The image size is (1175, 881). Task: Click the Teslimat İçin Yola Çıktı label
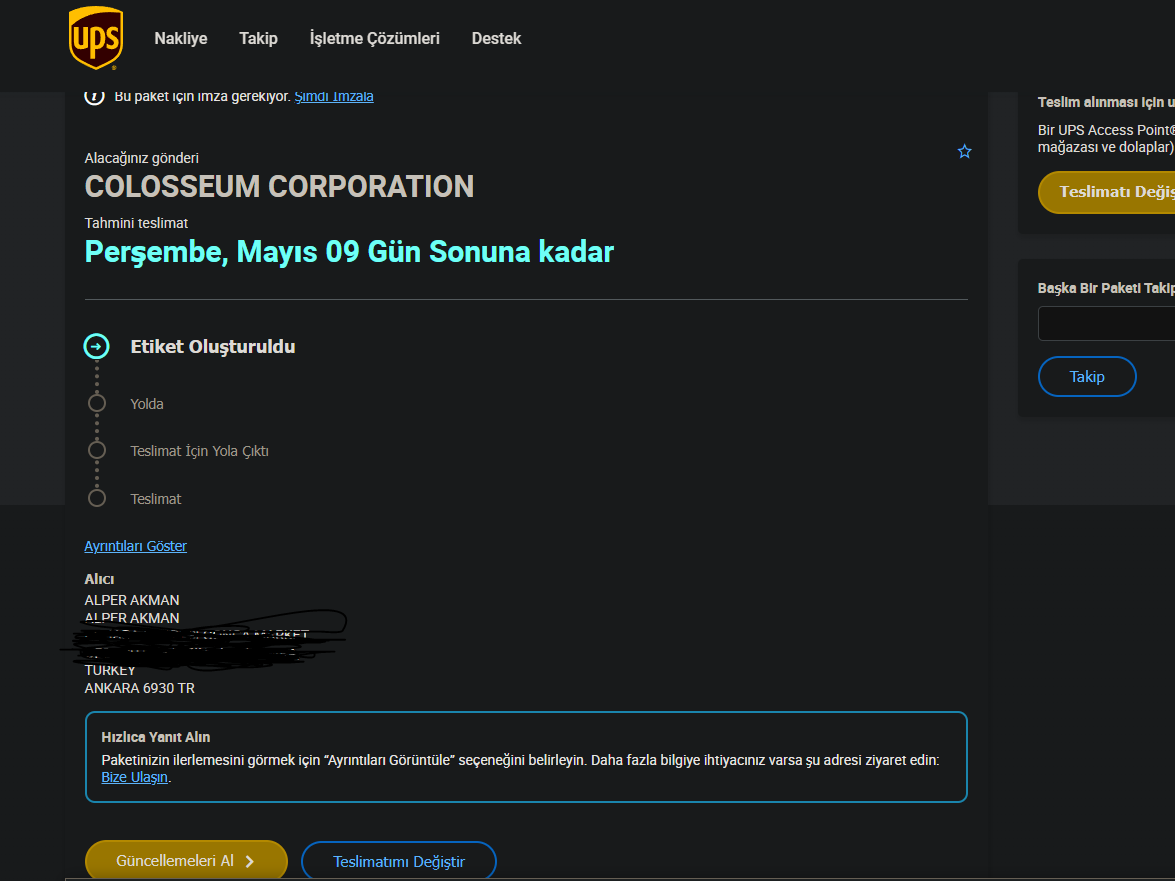point(199,451)
